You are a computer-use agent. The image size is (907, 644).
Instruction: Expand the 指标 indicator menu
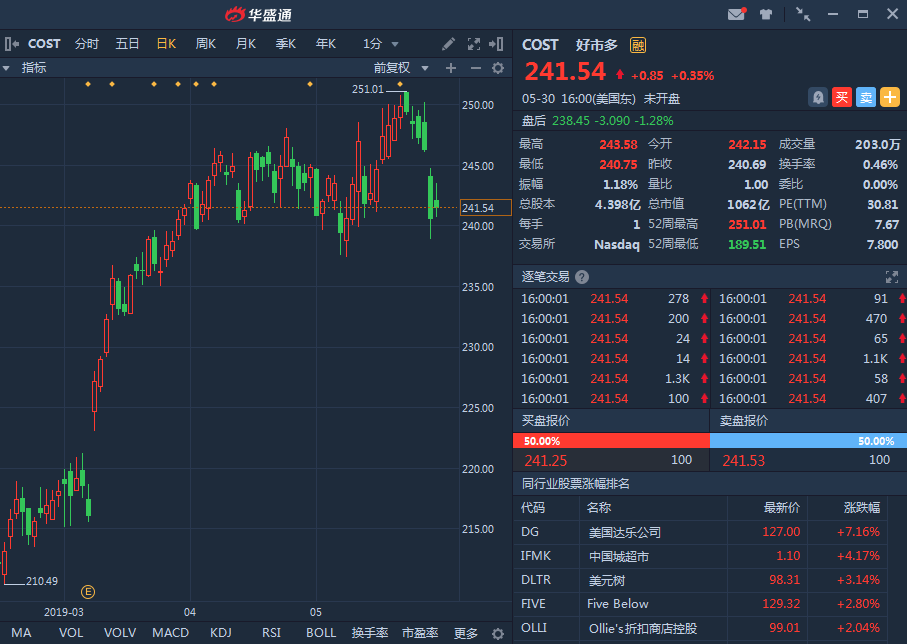coord(24,68)
